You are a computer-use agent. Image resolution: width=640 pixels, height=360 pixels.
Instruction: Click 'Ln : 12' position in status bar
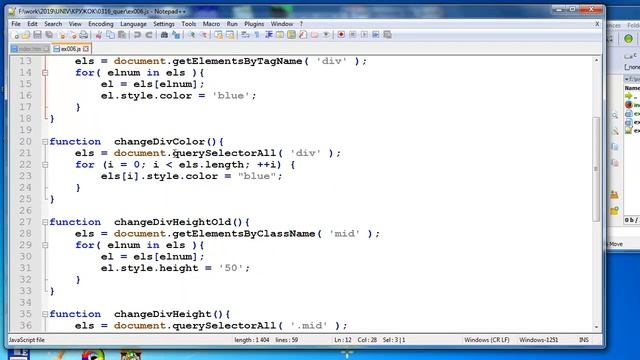point(342,340)
